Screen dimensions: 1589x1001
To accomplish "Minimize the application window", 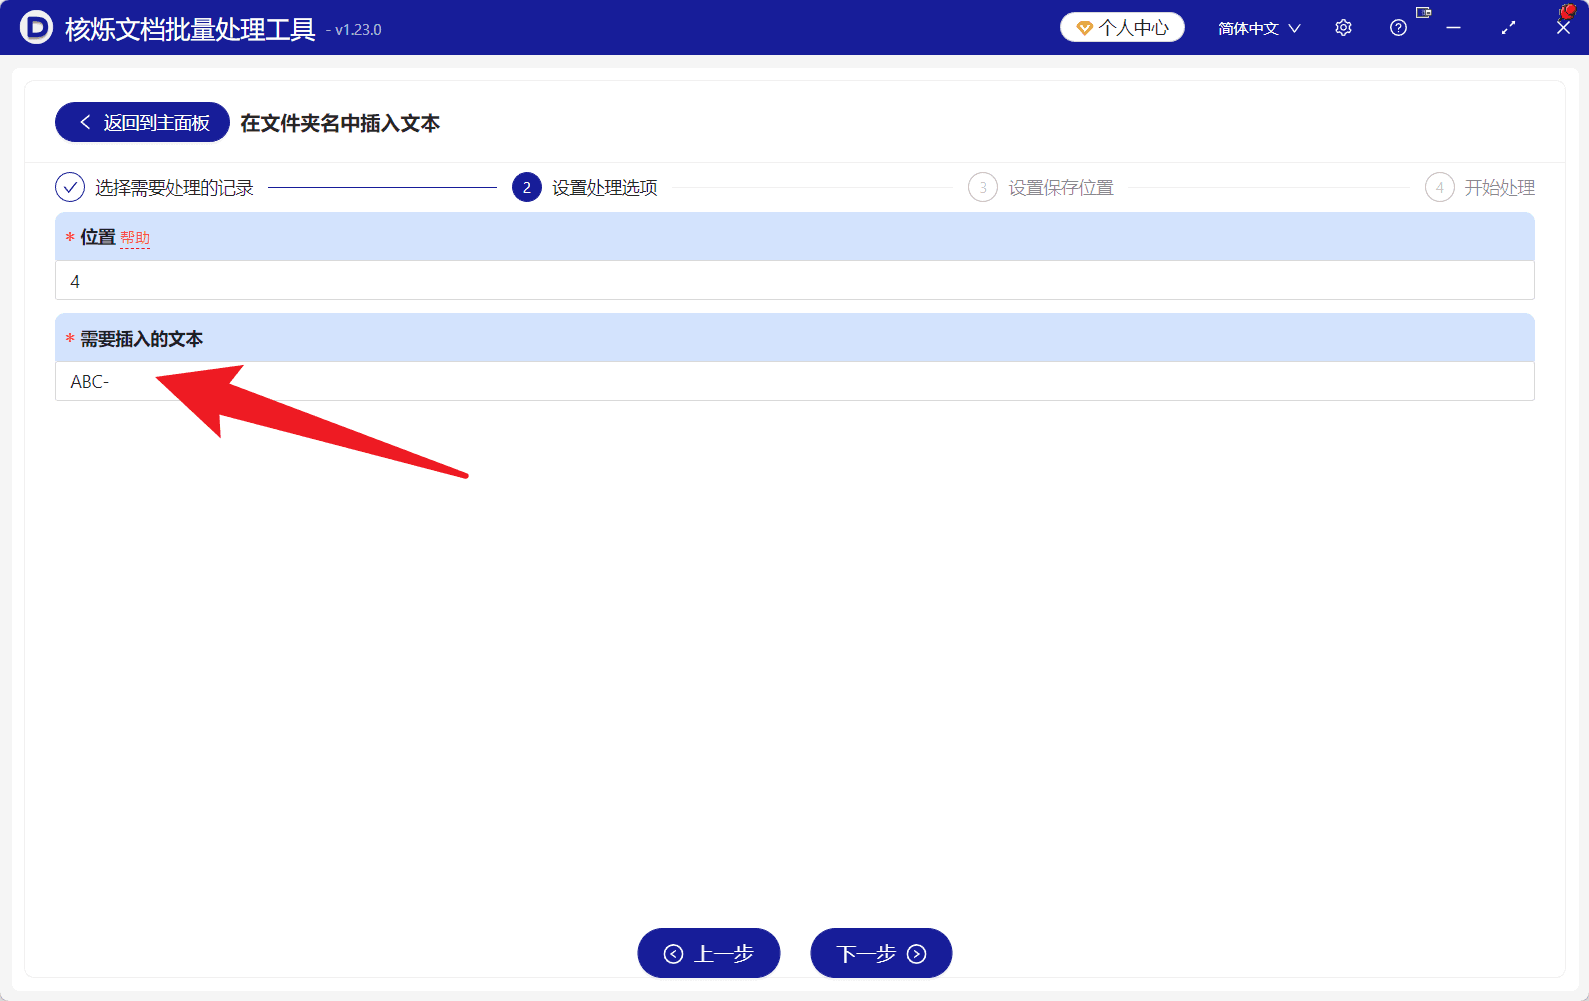I will tap(1453, 28).
